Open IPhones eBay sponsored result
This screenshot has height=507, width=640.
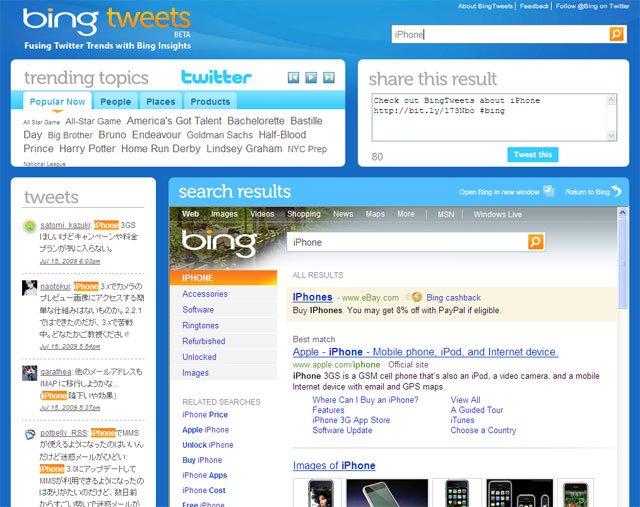(312, 297)
